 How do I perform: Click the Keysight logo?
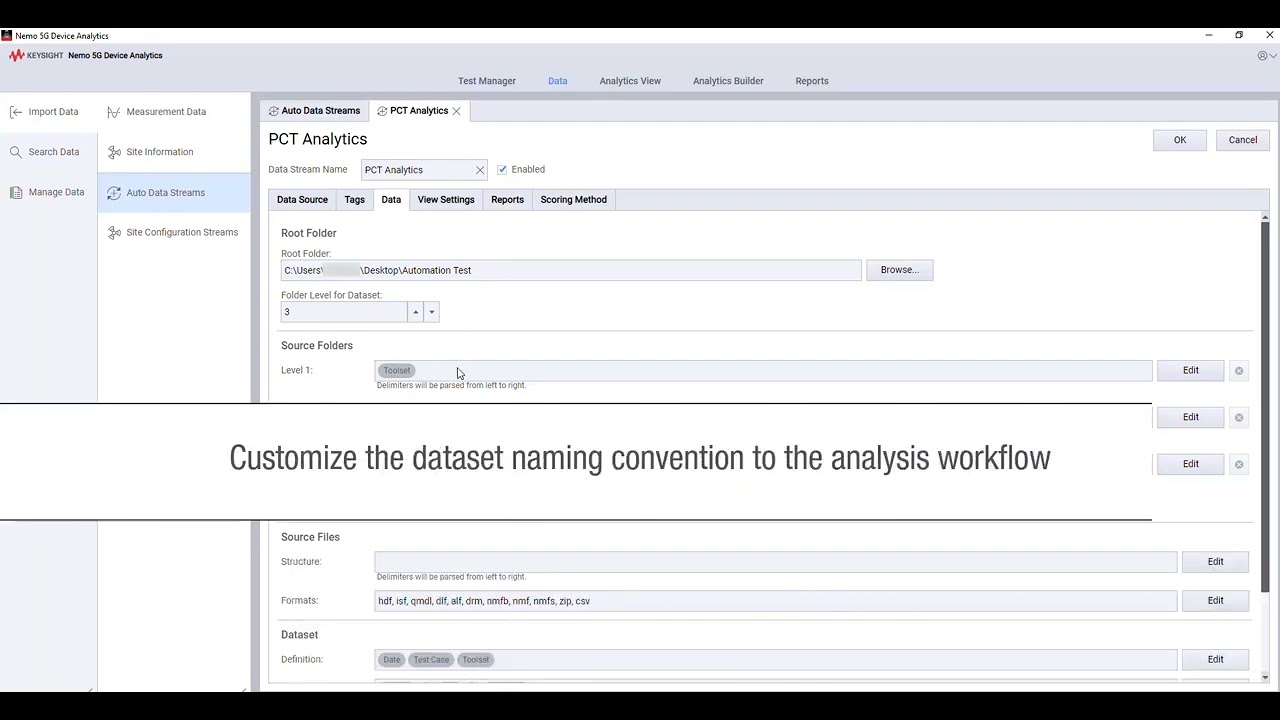(x=36, y=56)
